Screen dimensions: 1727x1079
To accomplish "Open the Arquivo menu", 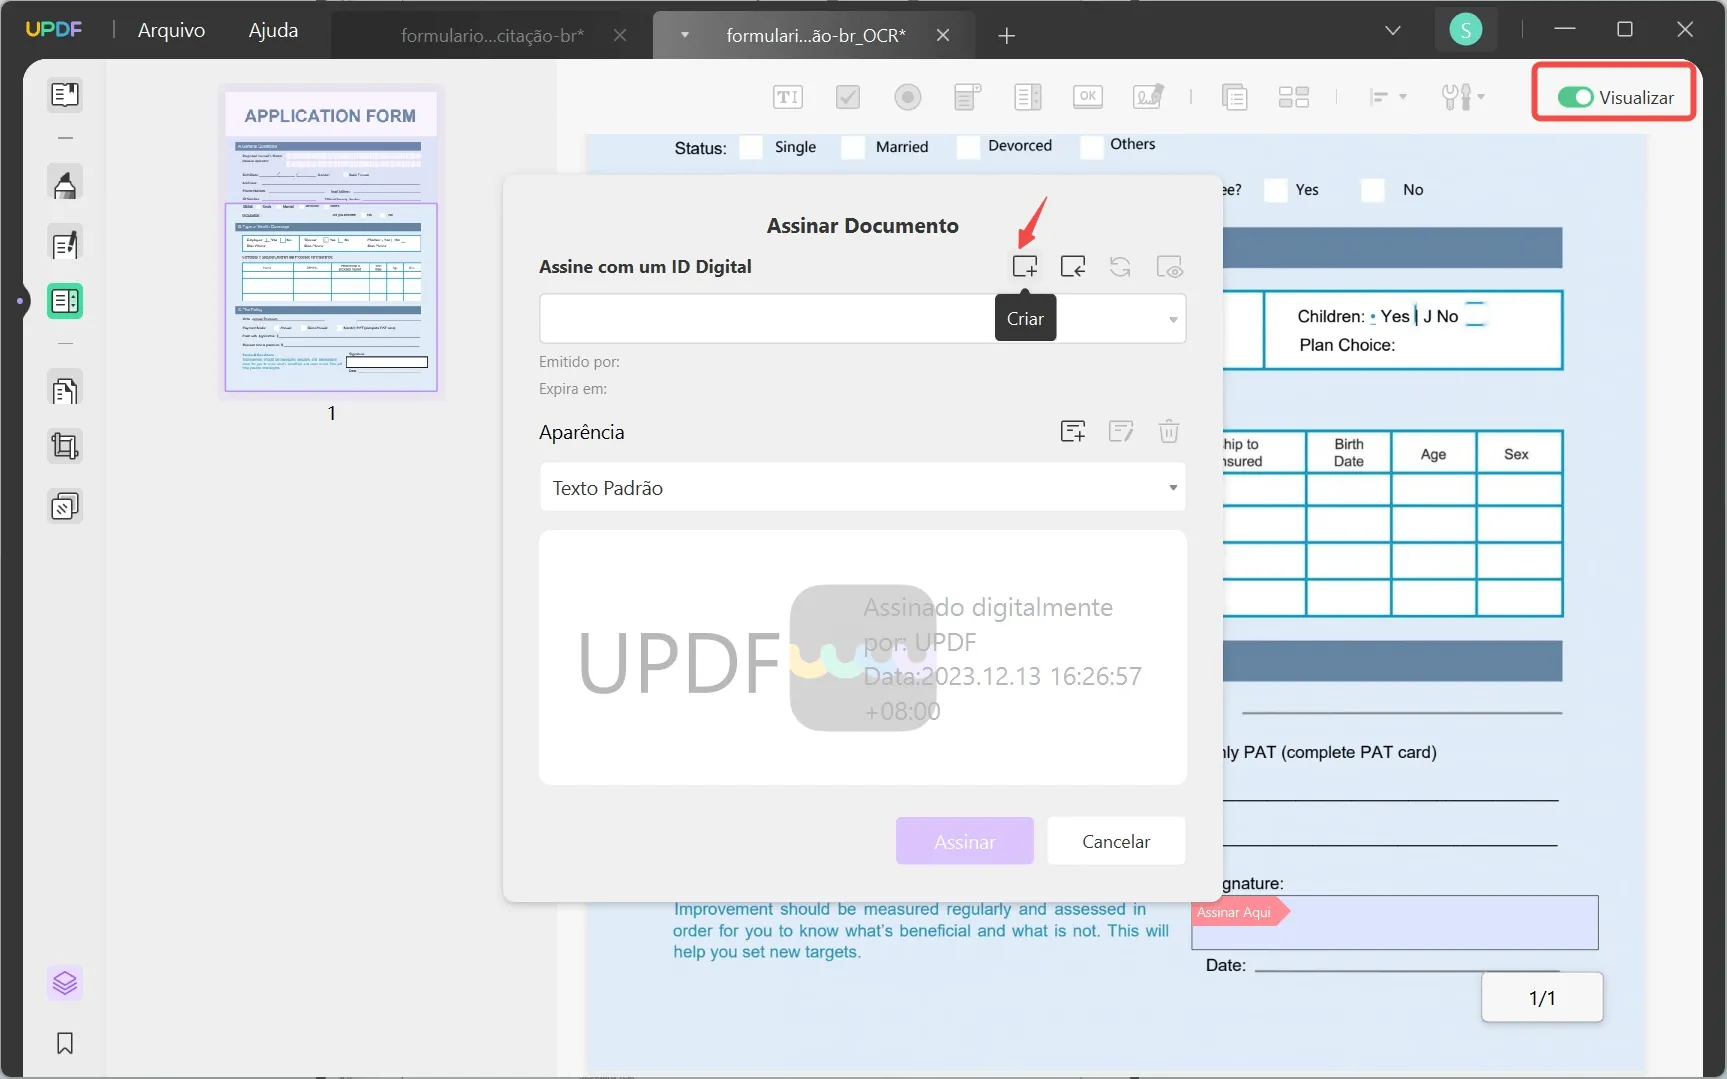I will 172,30.
